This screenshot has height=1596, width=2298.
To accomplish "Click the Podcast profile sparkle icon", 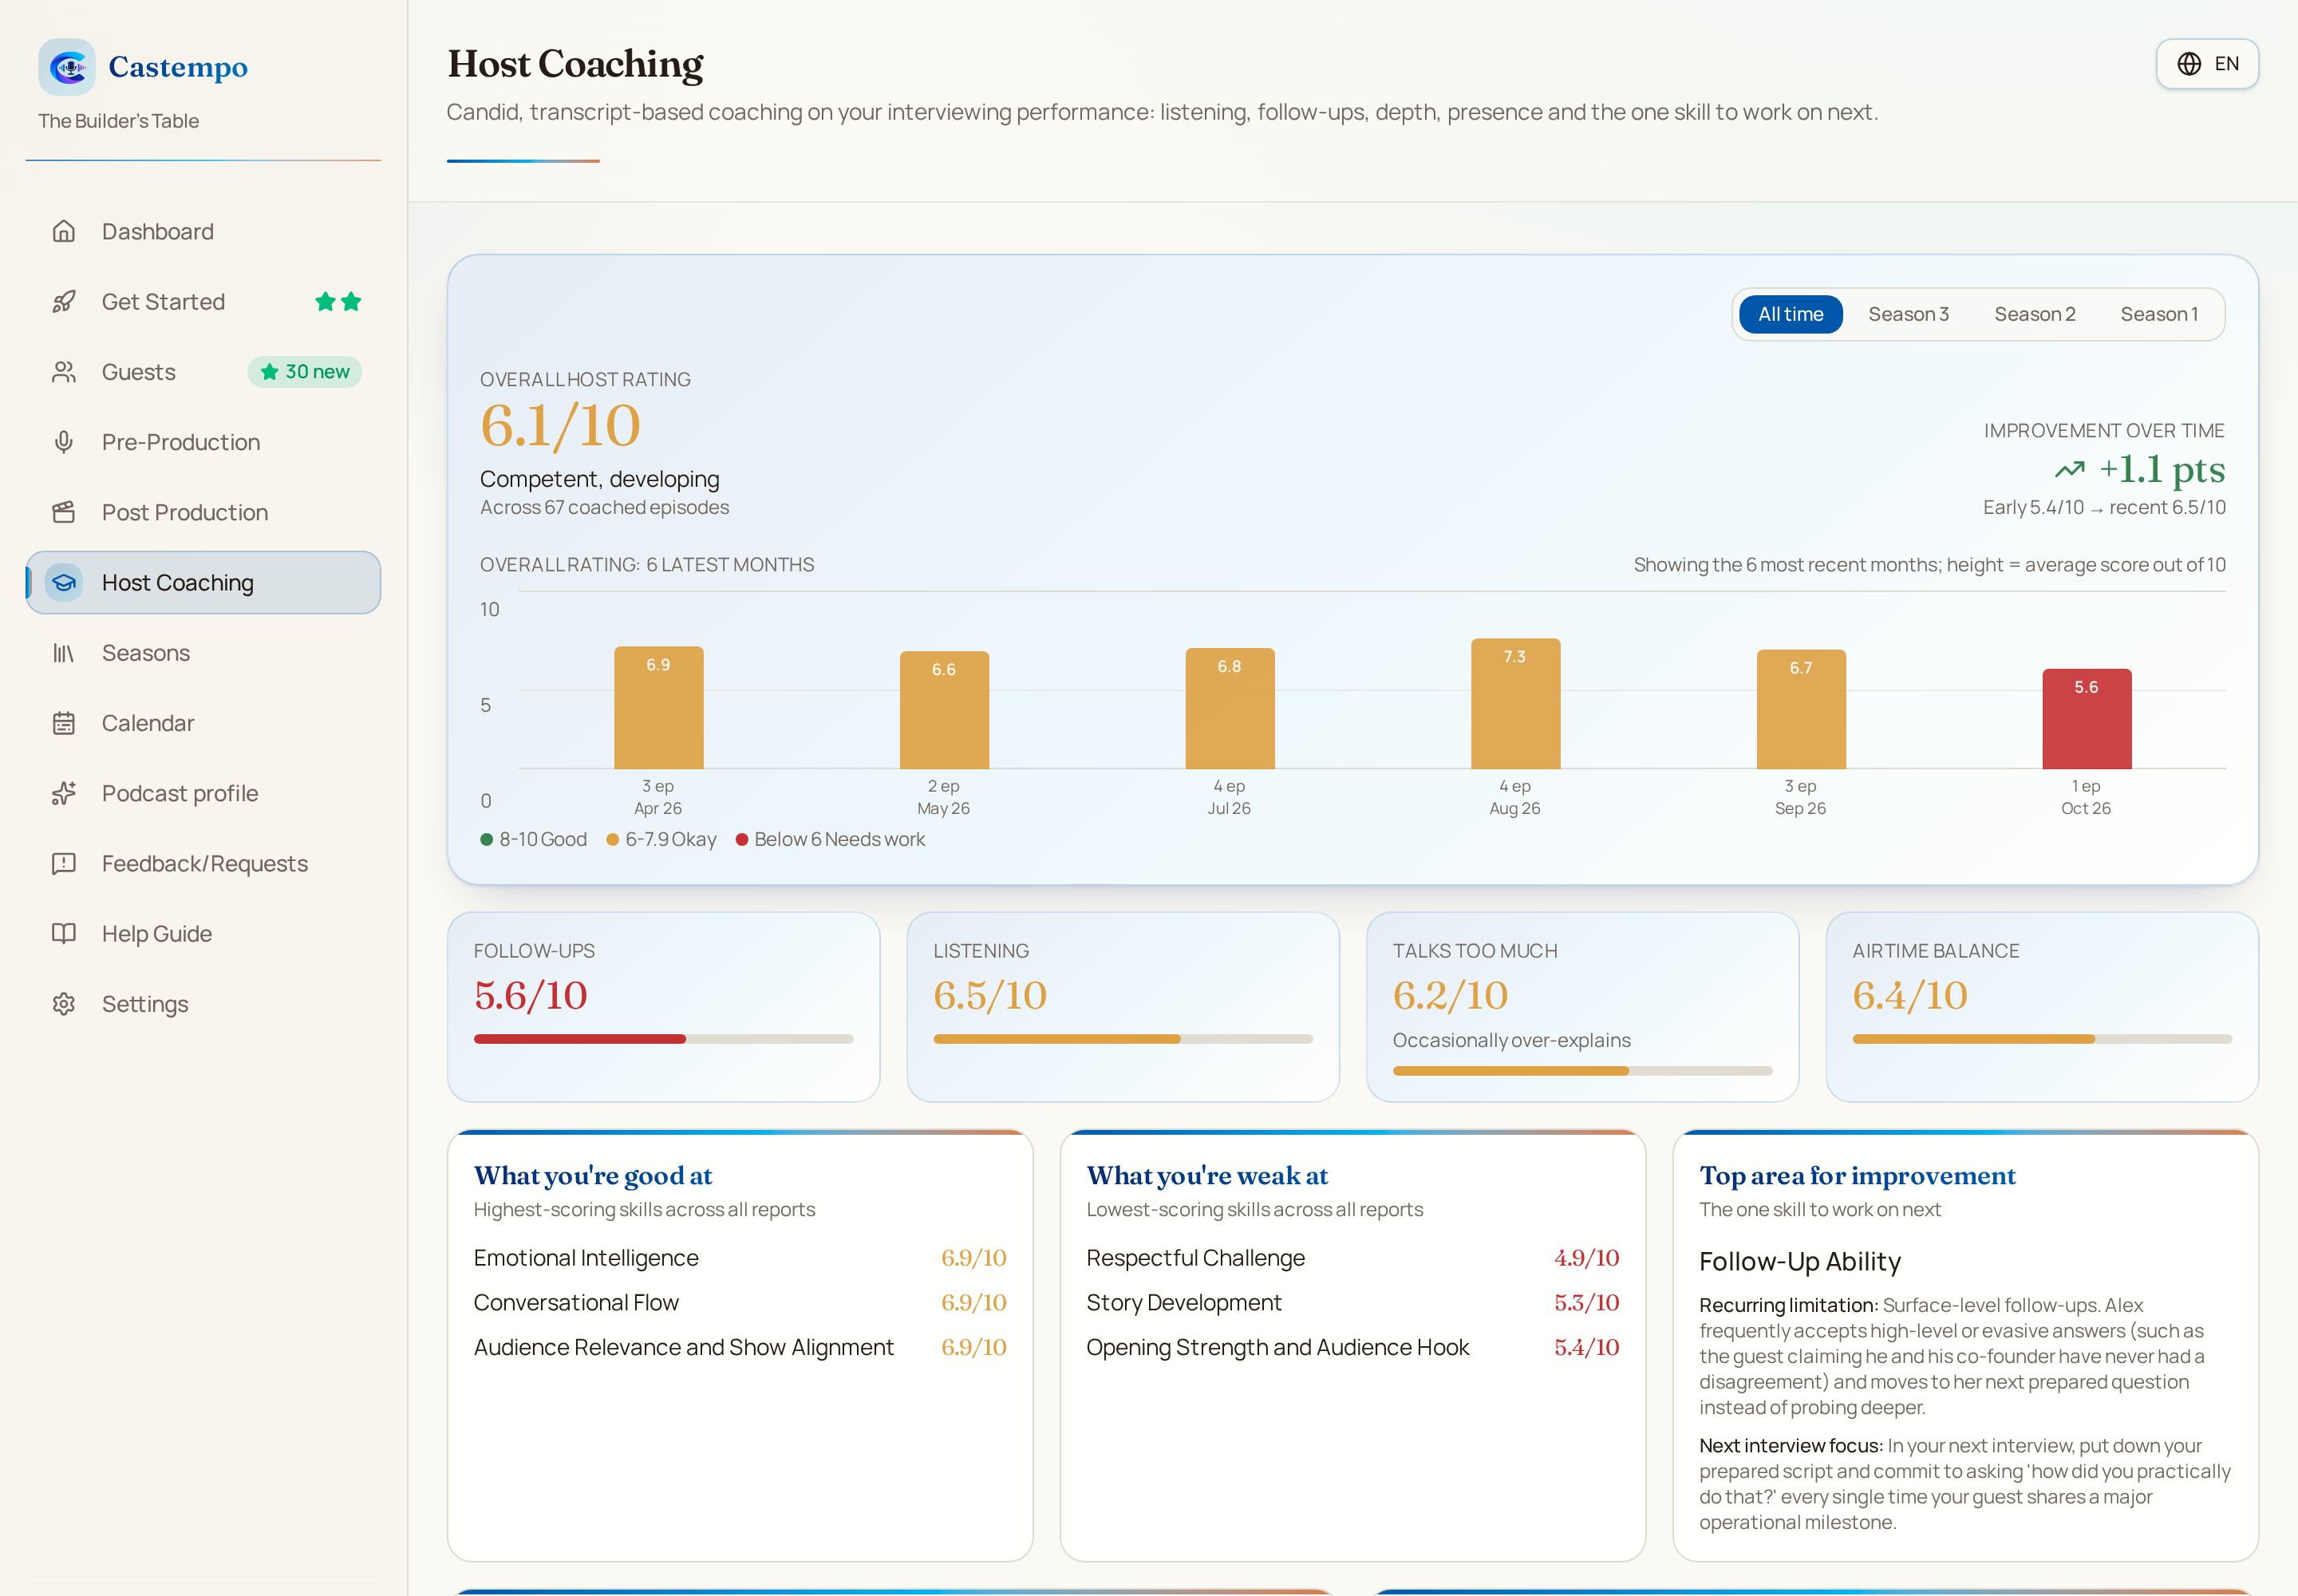I will click(x=64, y=793).
